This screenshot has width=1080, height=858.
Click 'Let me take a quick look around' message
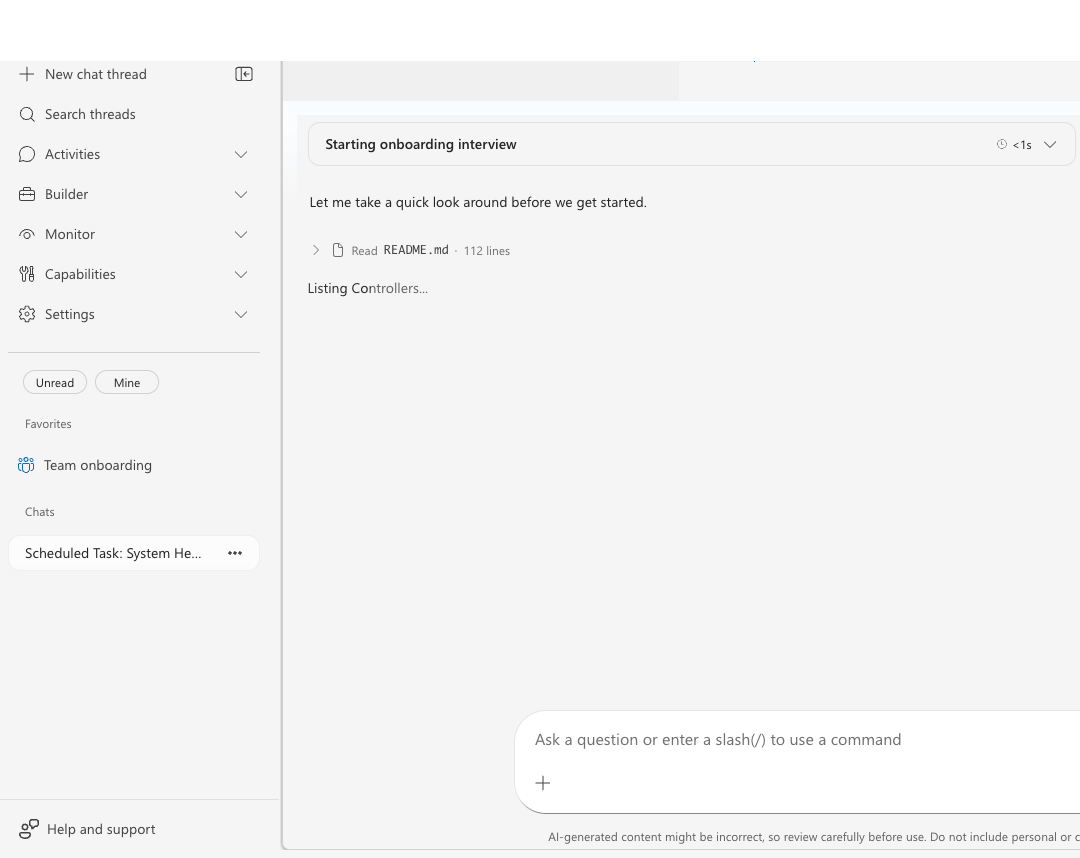coord(478,202)
